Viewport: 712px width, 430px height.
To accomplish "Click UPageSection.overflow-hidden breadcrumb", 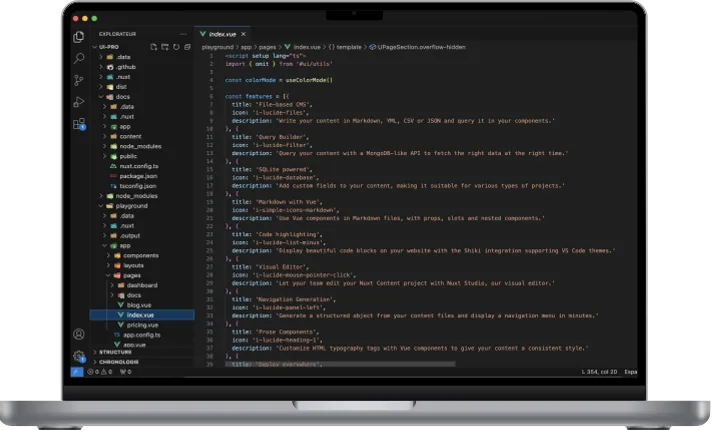I will pyautogui.click(x=421, y=47).
